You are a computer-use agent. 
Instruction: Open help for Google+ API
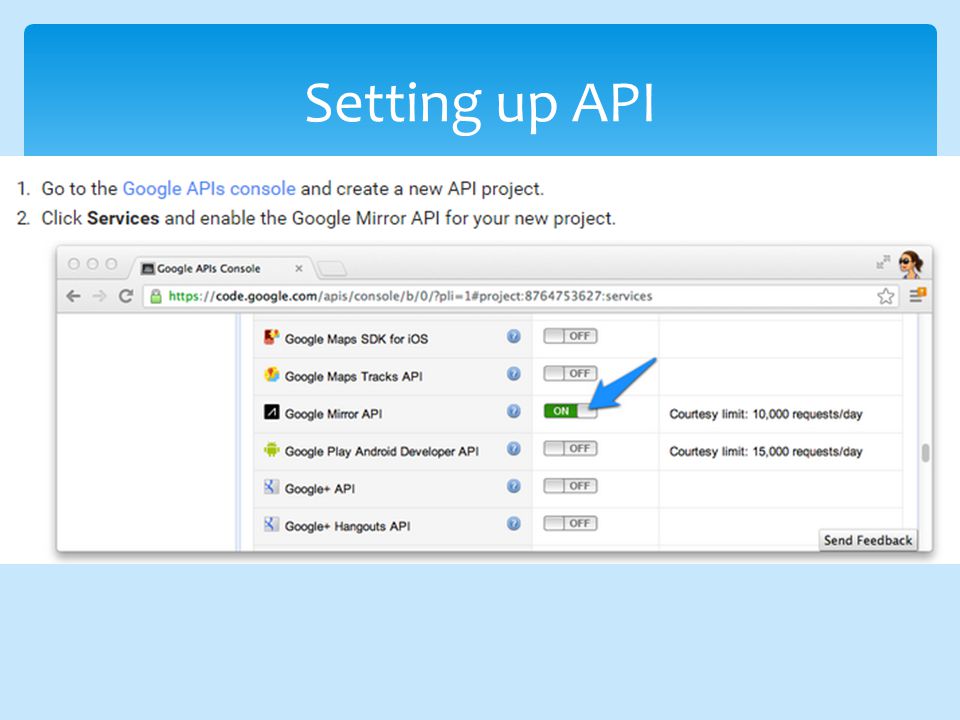[x=514, y=486]
